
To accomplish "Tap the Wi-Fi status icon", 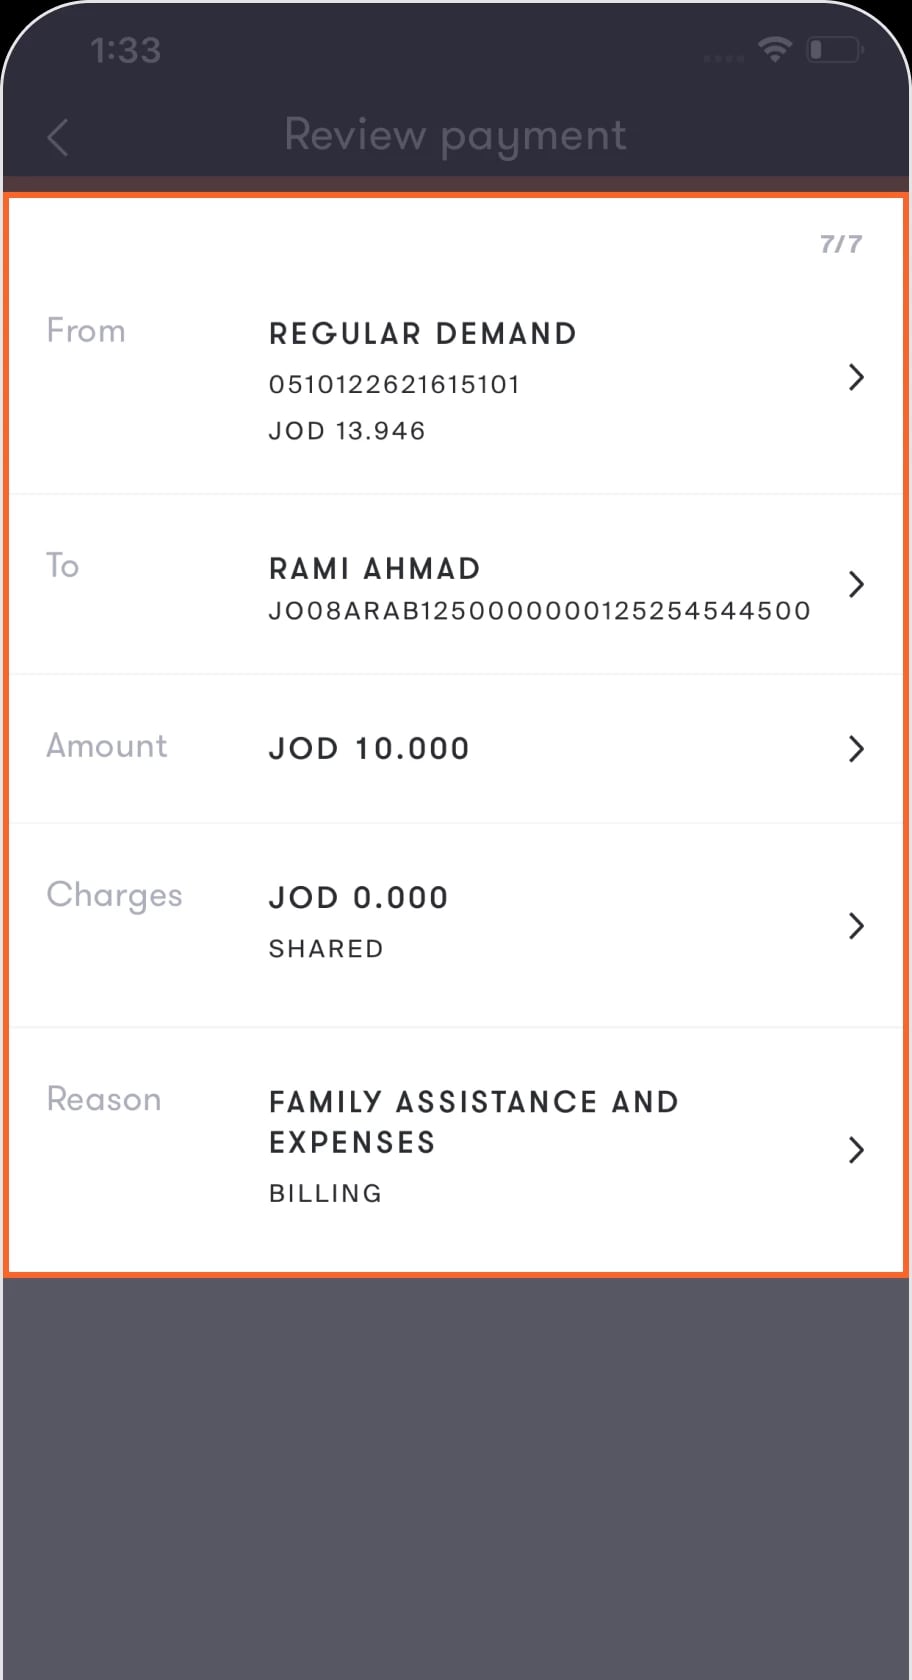I will [x=775, y=49].
